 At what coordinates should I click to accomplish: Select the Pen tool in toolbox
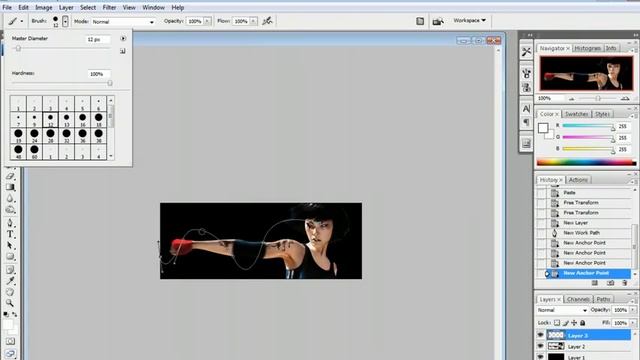tap(10, 223)
